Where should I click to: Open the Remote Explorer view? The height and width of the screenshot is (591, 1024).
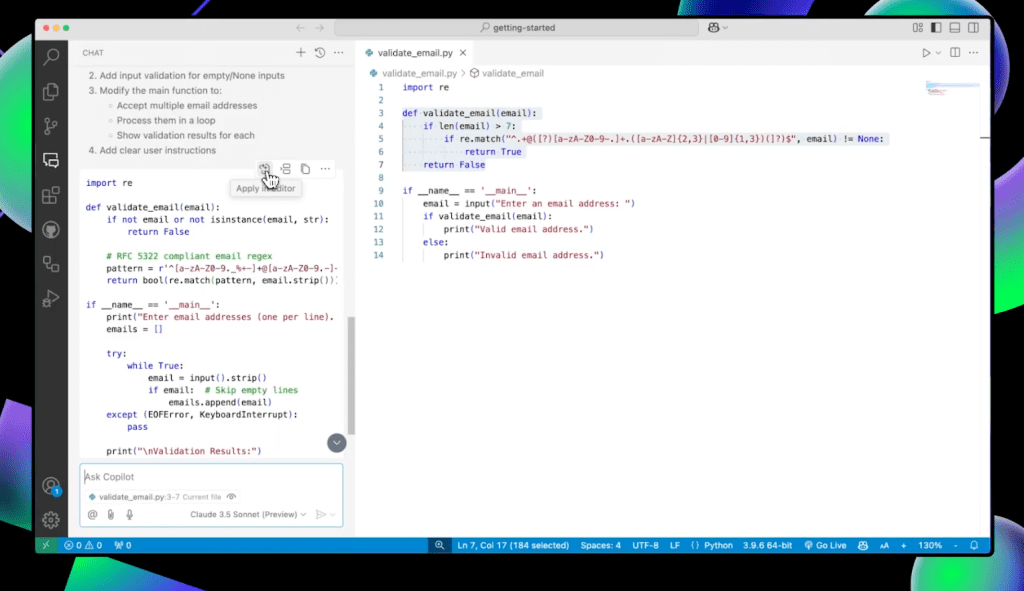[51, 264]
